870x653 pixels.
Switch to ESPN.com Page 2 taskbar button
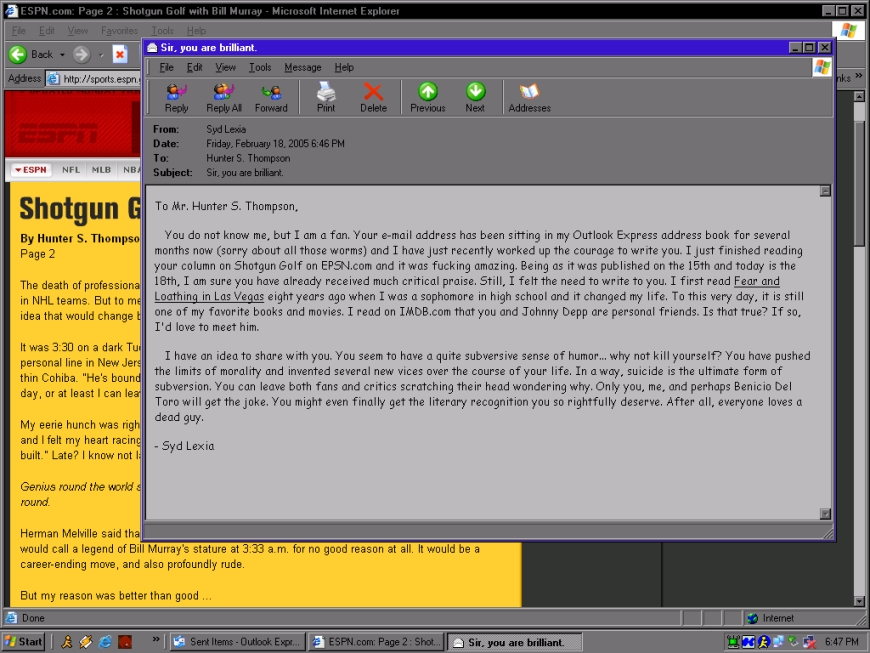click(376, 642)
